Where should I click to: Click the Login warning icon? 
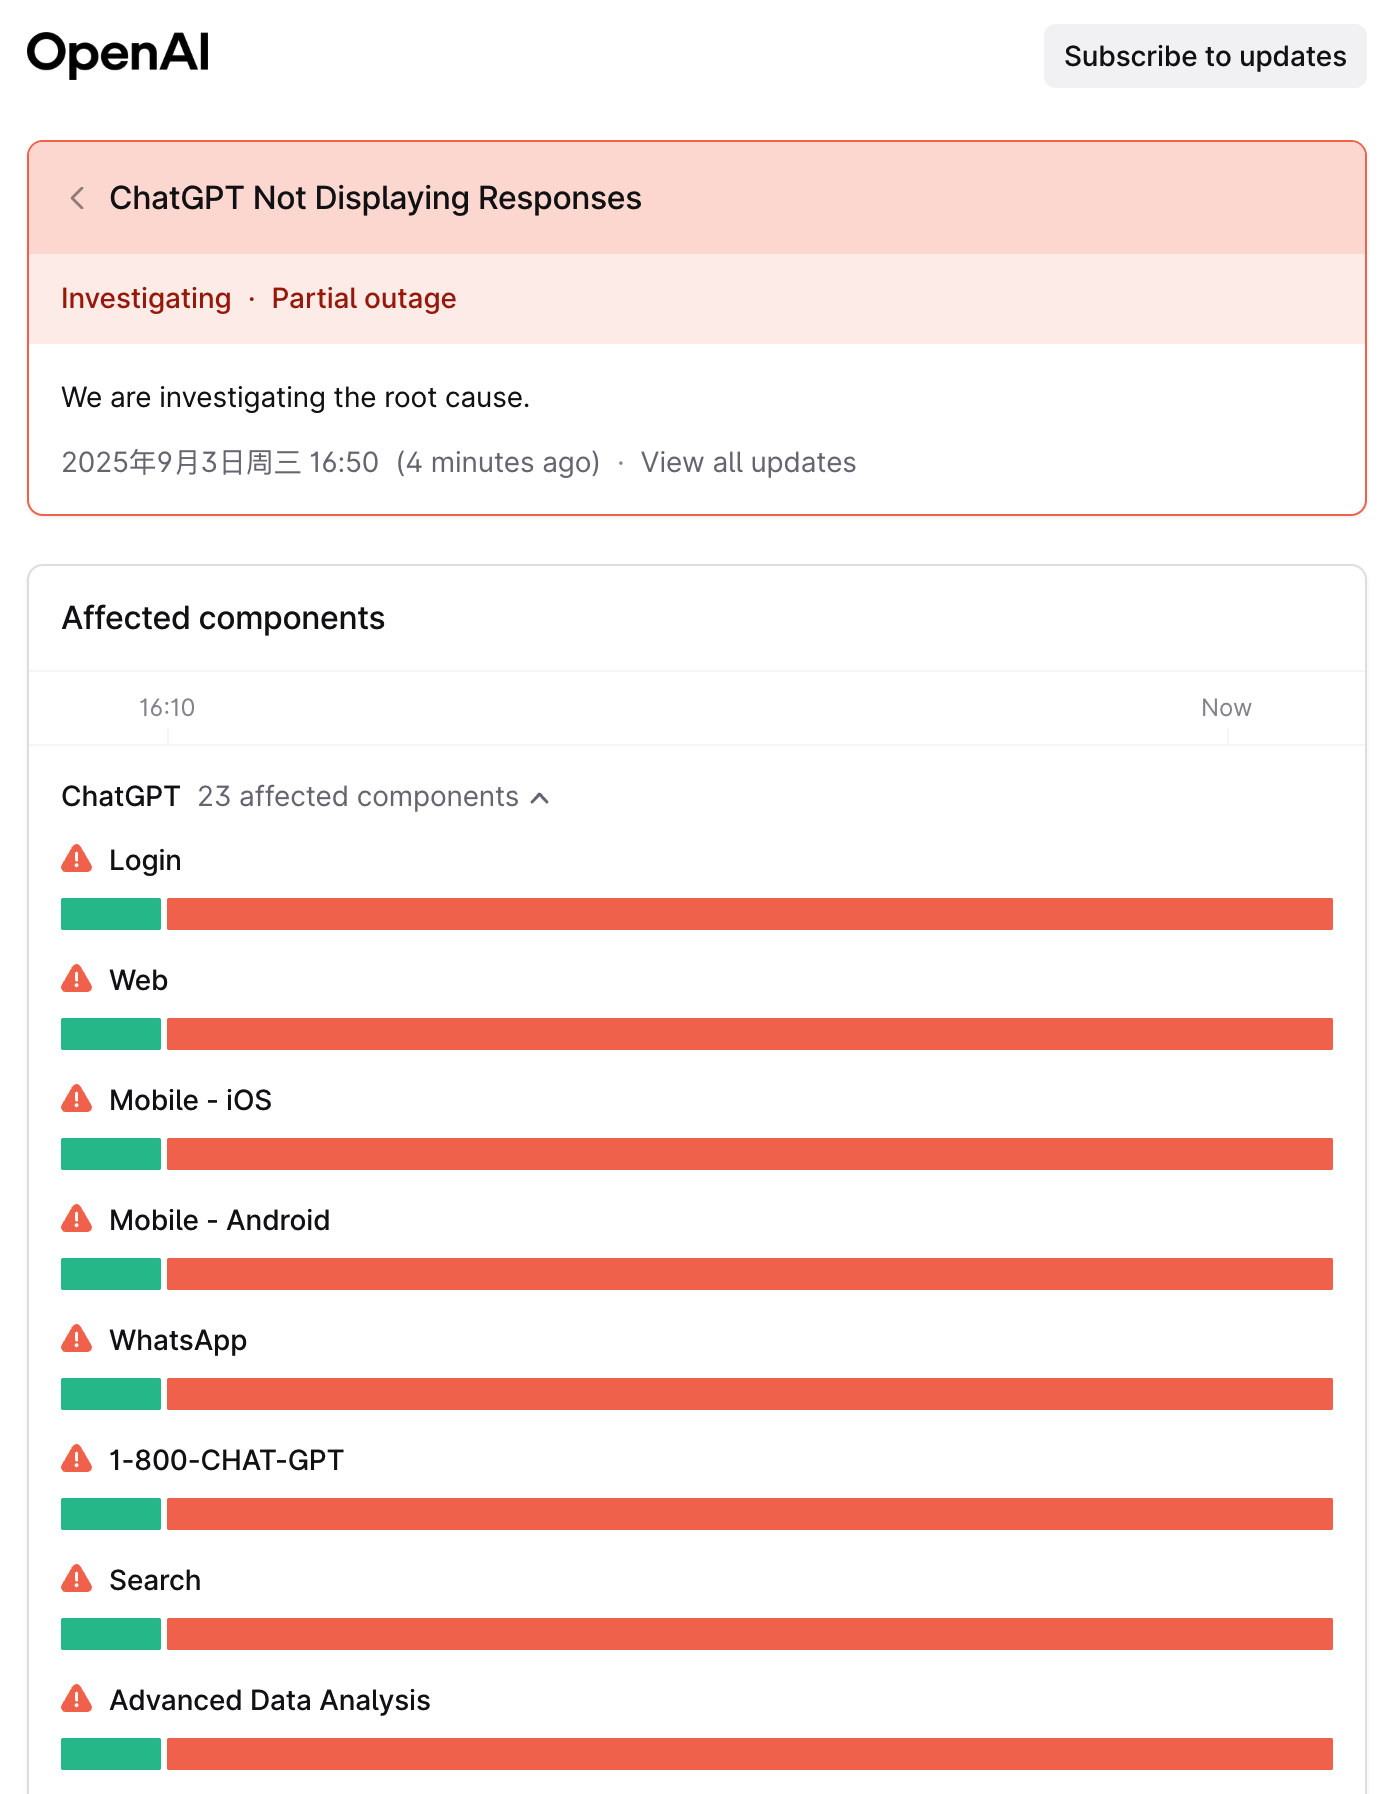coord(77,859)
